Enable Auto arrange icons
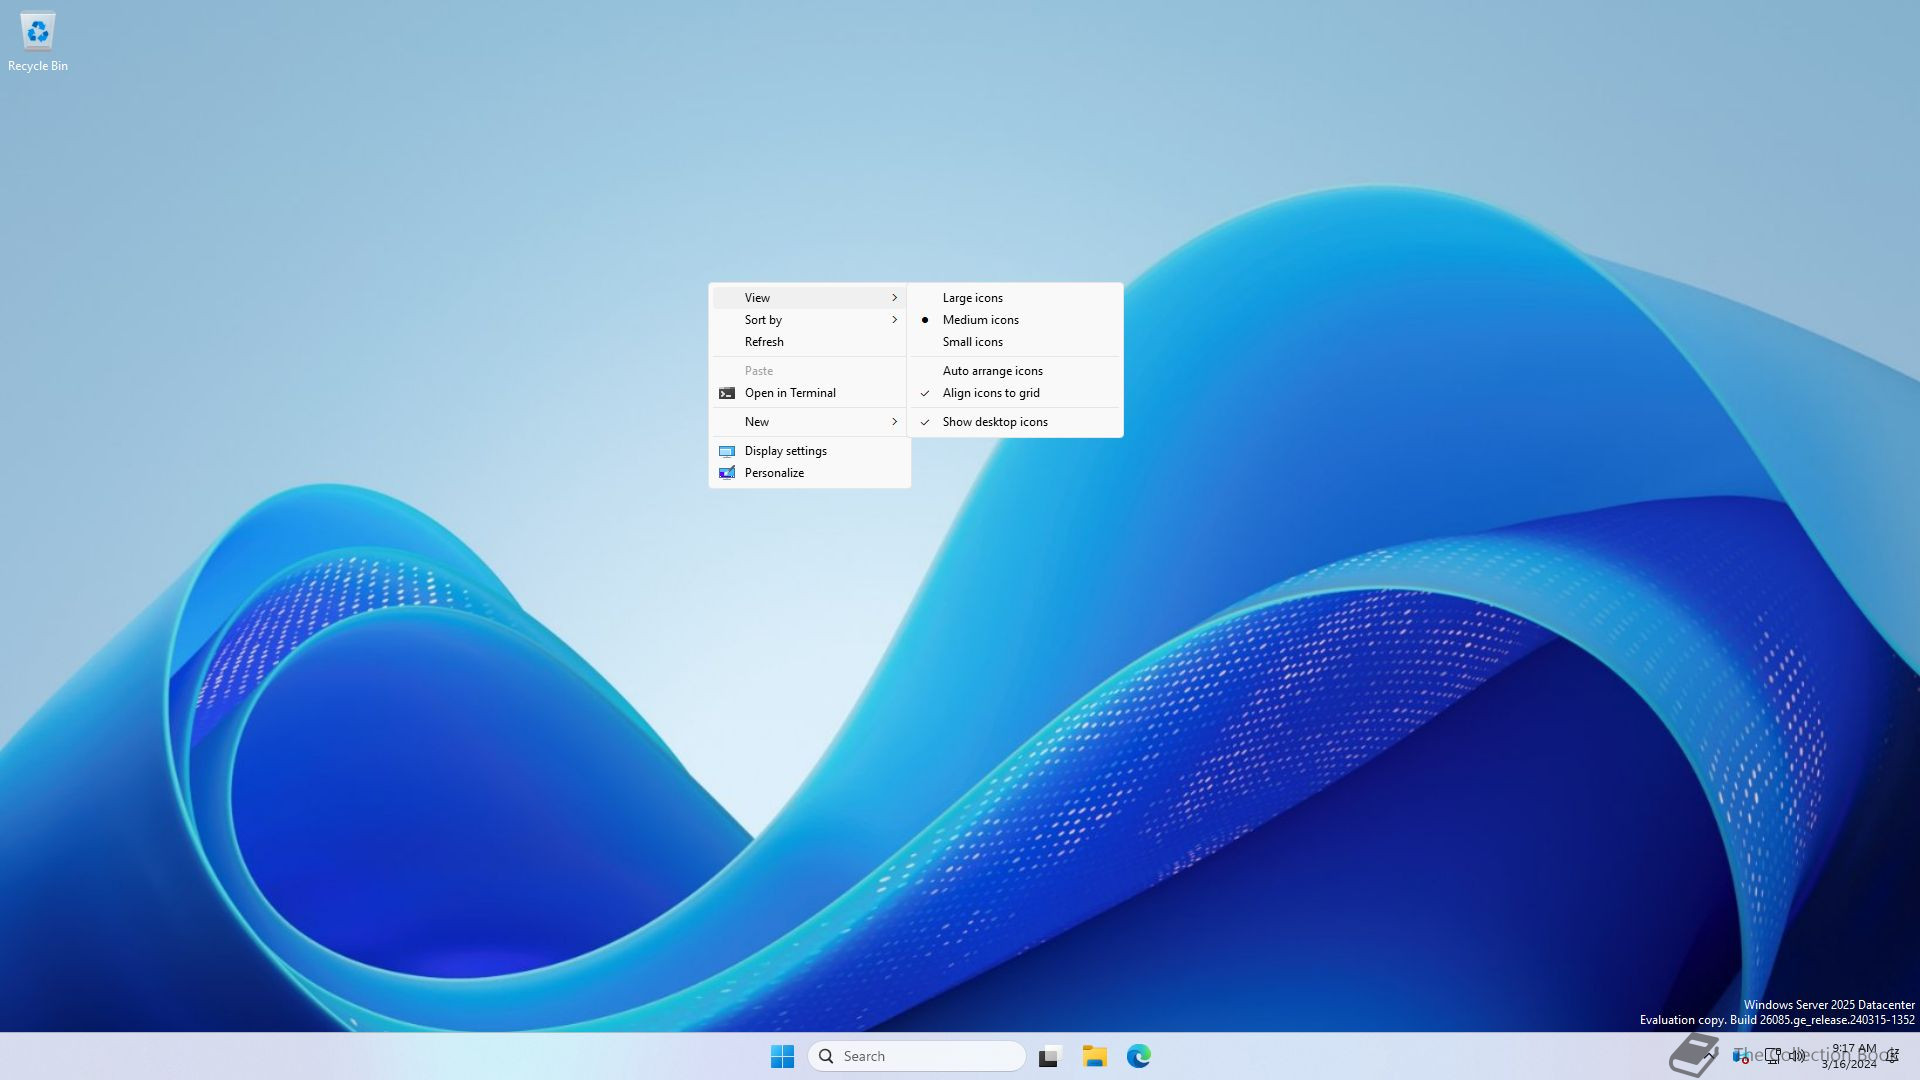 (x=992, y=371)
